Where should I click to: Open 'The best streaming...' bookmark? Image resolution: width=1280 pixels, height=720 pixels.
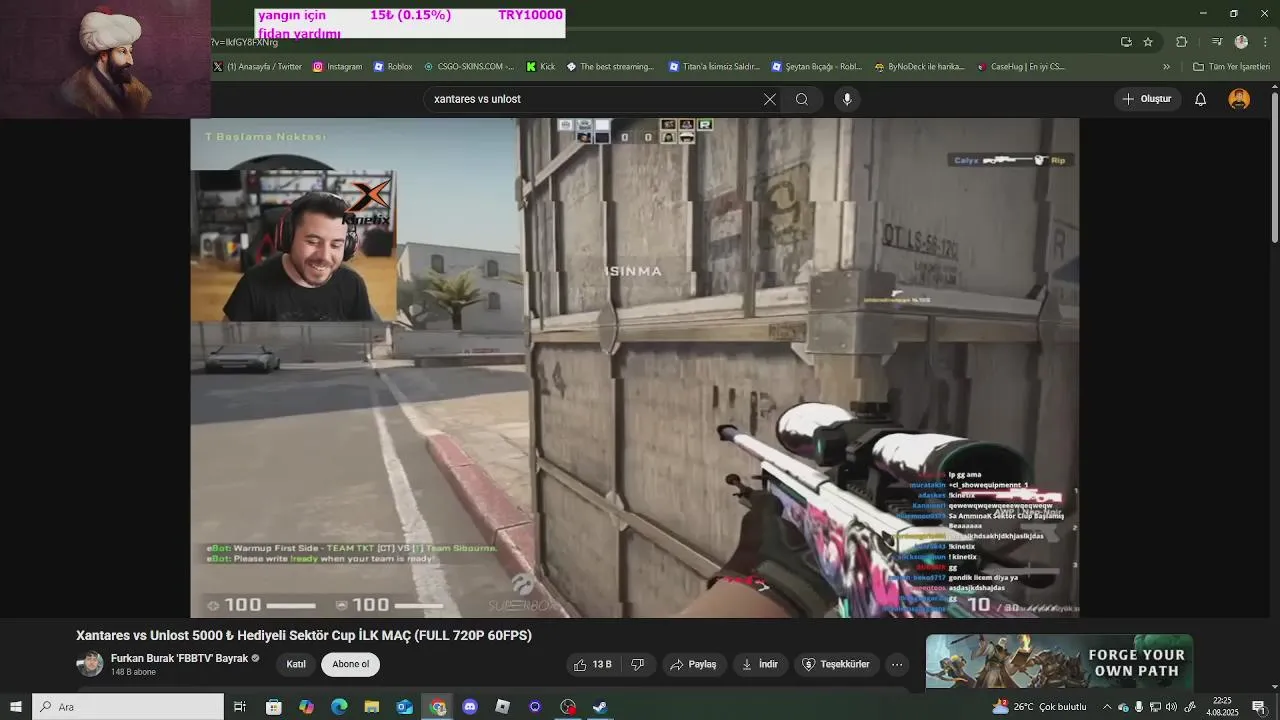coord(610,67)
